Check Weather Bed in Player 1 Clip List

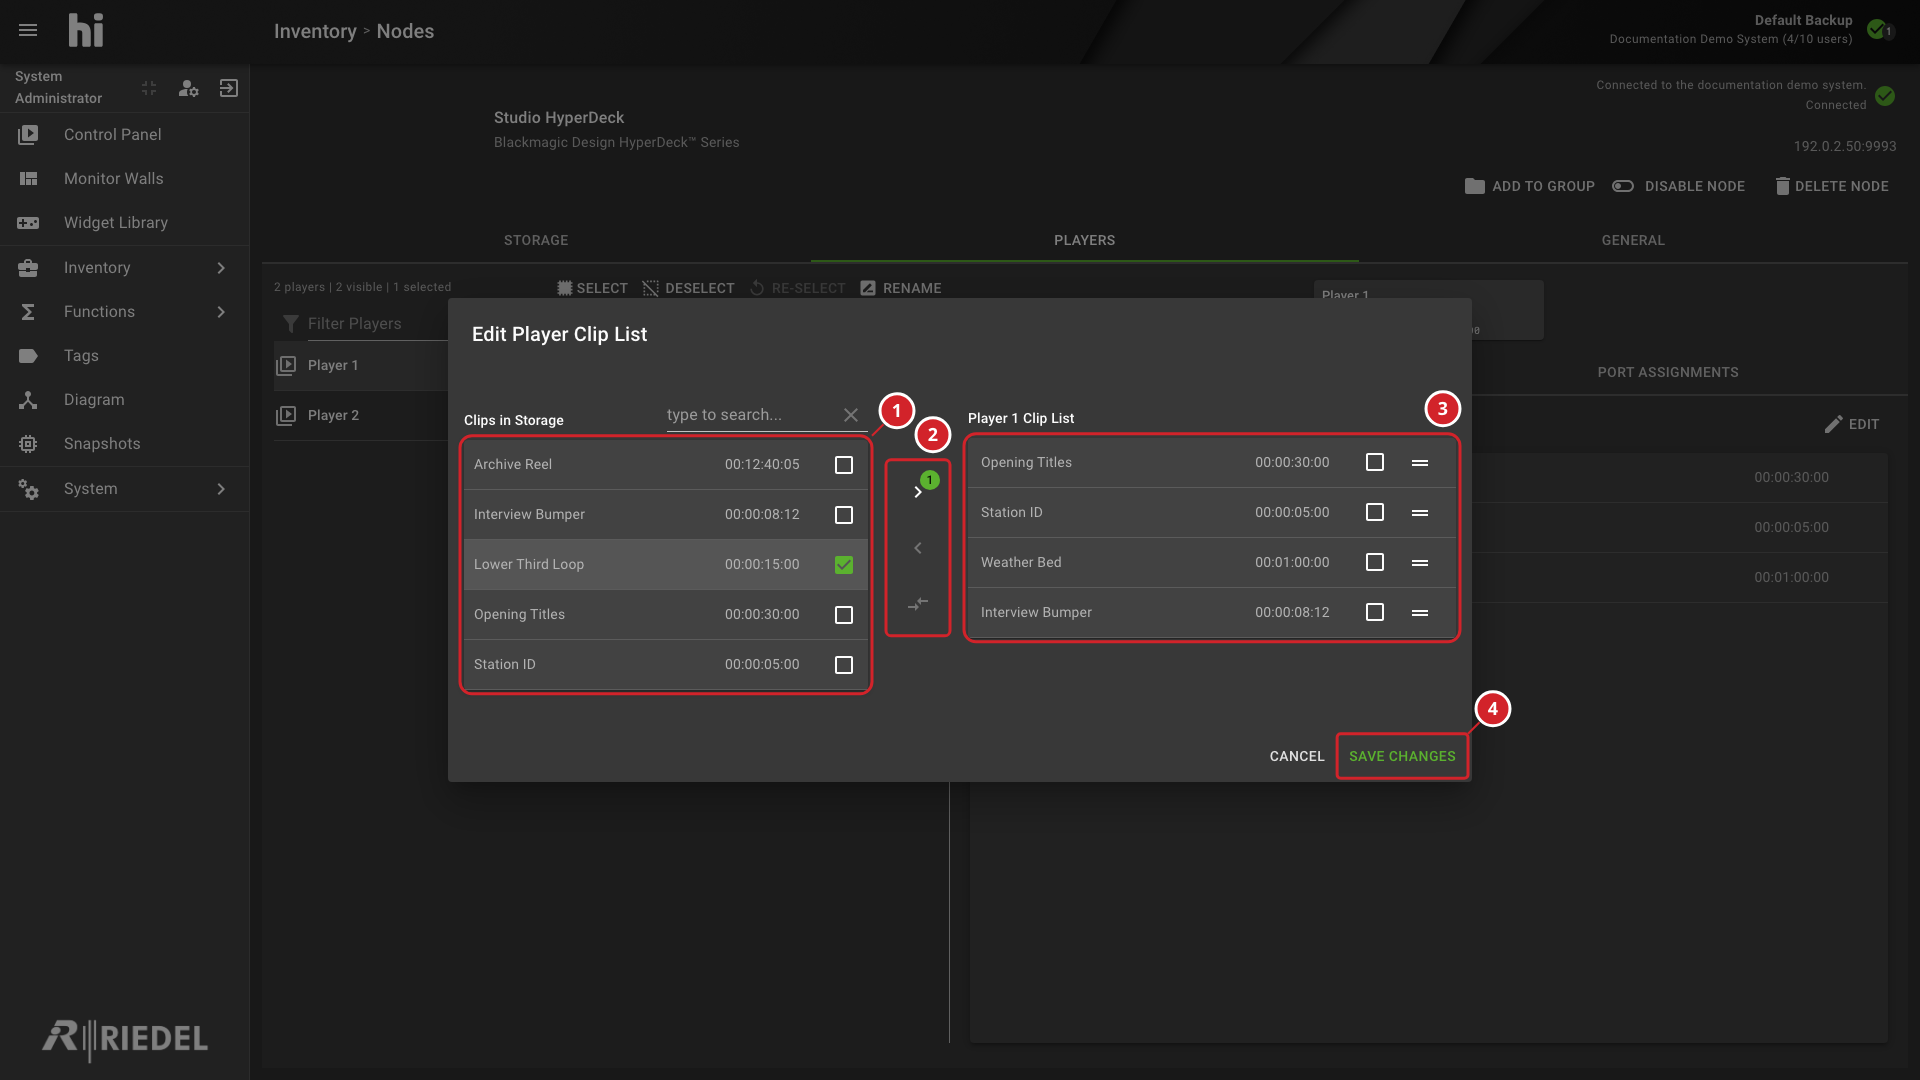pos(1375,562)
